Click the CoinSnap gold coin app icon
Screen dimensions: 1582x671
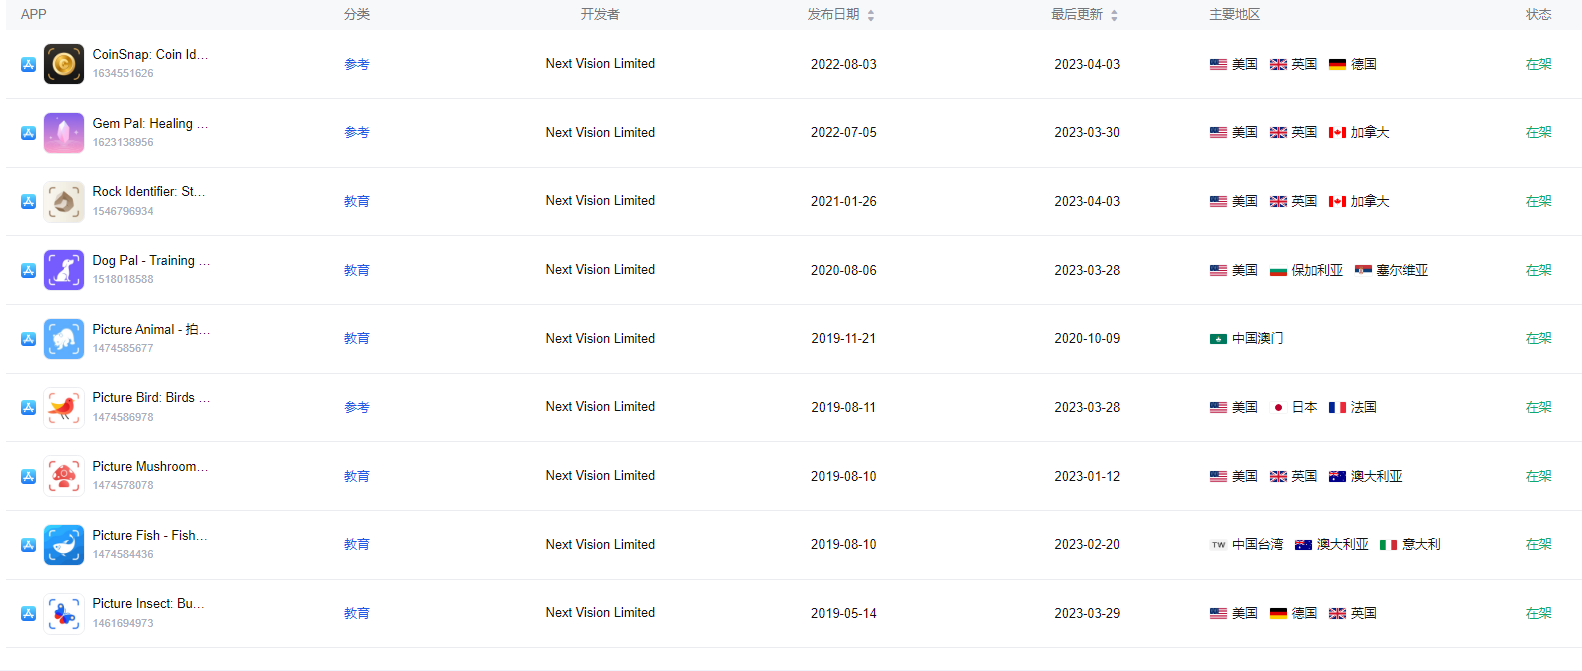tap(64, 64)
